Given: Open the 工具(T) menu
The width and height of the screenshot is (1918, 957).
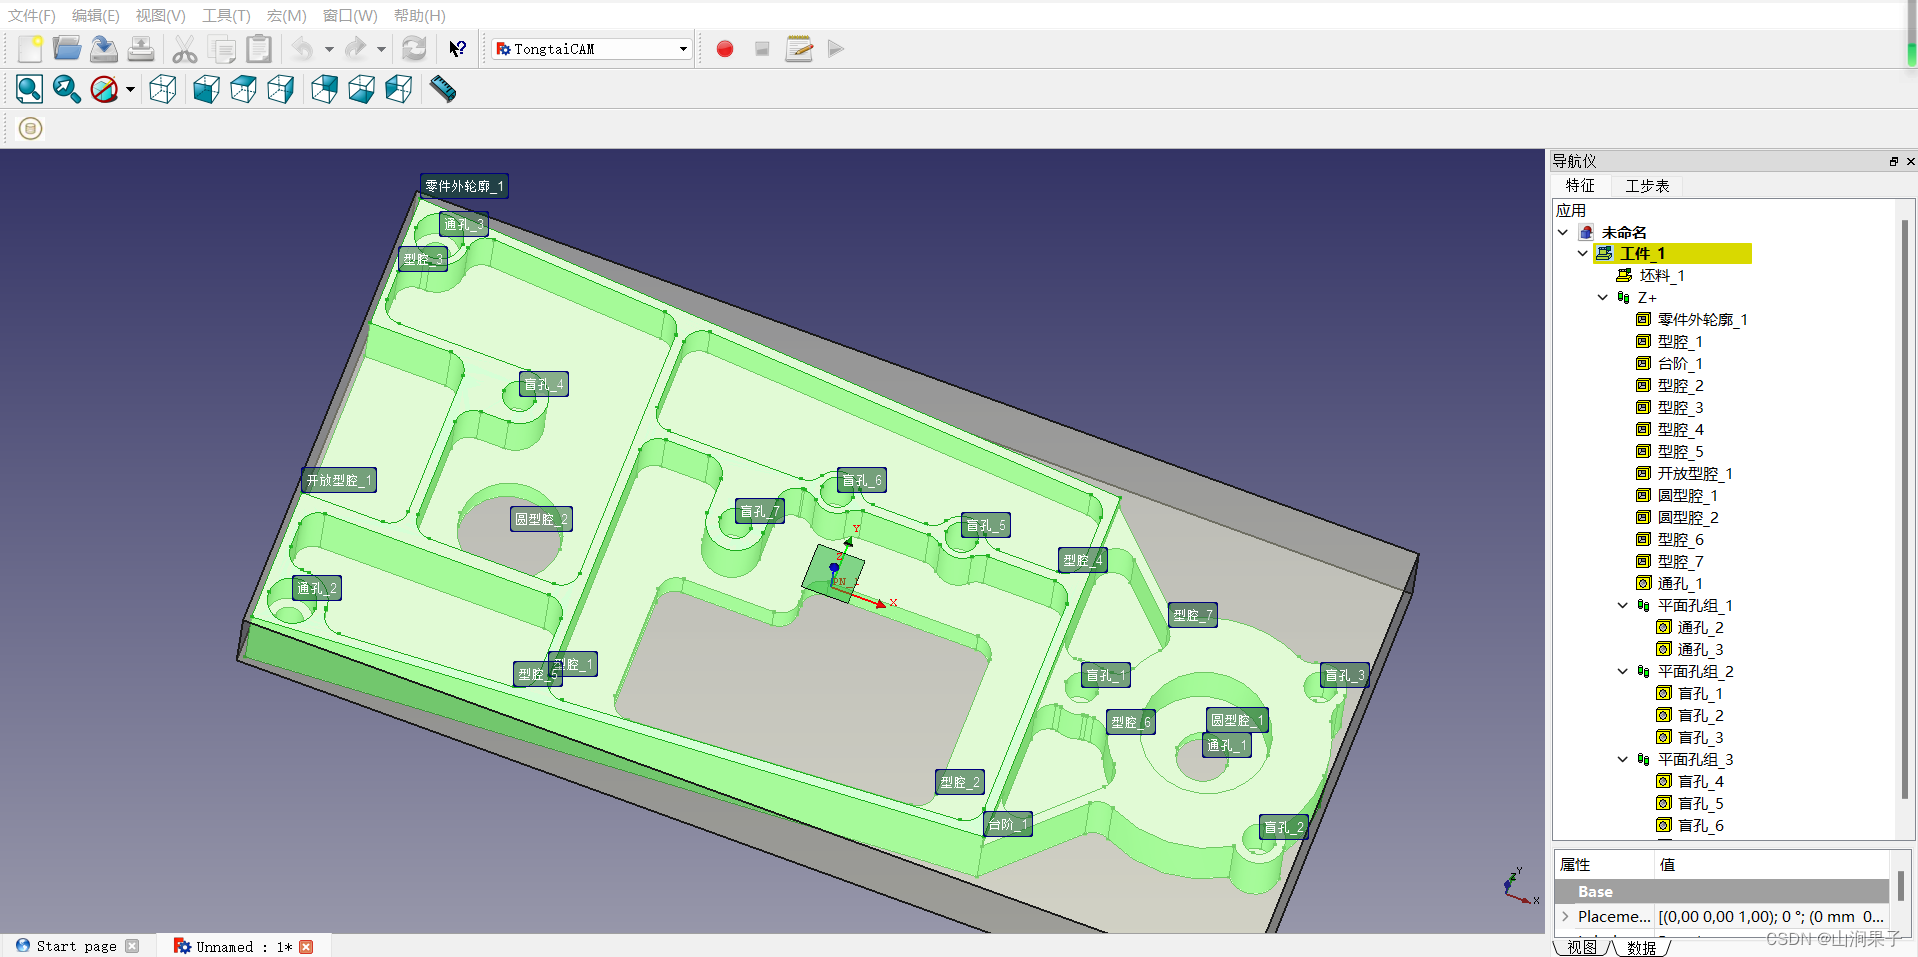Looking at the screenshot, I should [x=226, y=15].
